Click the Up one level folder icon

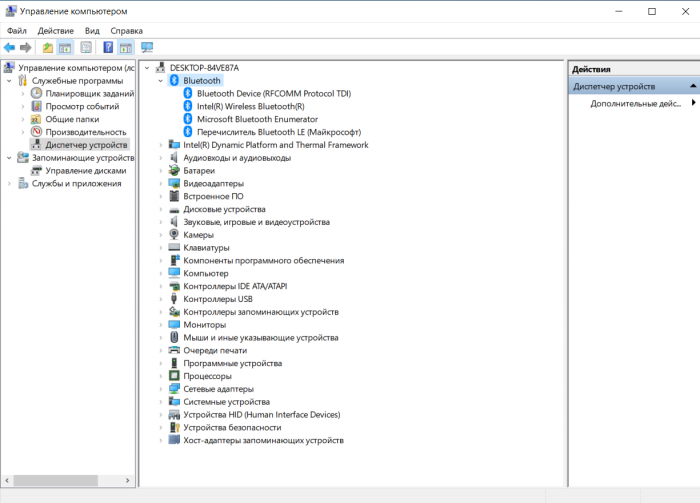(x=48, y=47)
